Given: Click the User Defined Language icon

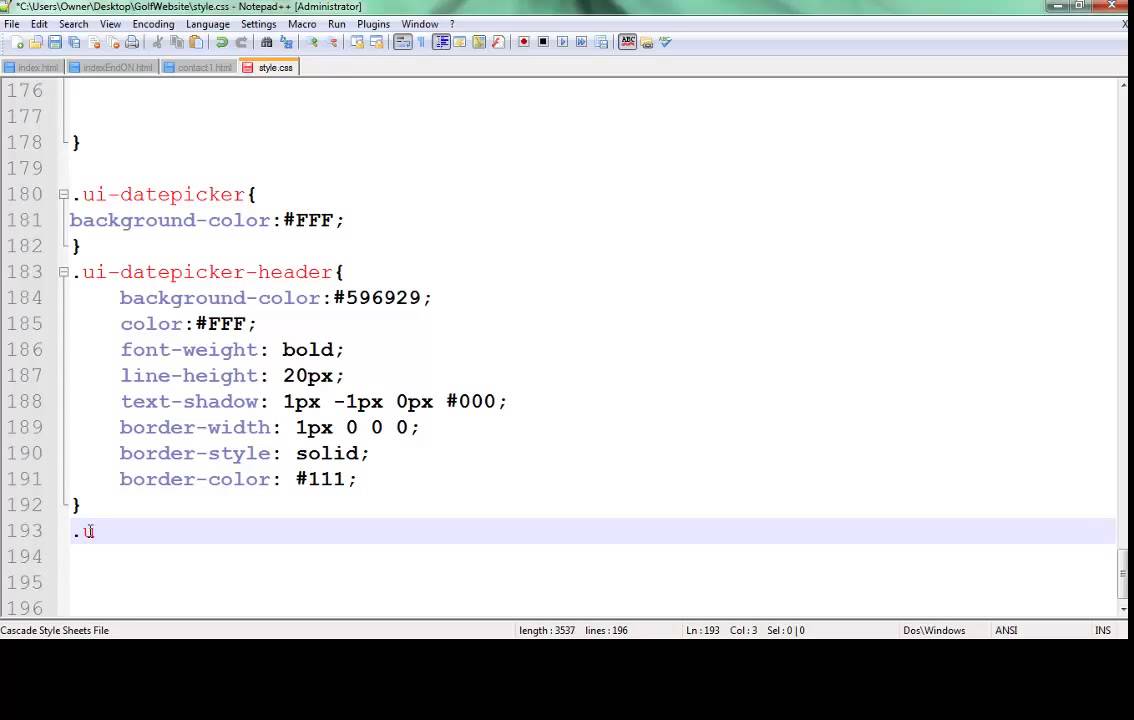Looking at the screenshot, I should 460,43.
